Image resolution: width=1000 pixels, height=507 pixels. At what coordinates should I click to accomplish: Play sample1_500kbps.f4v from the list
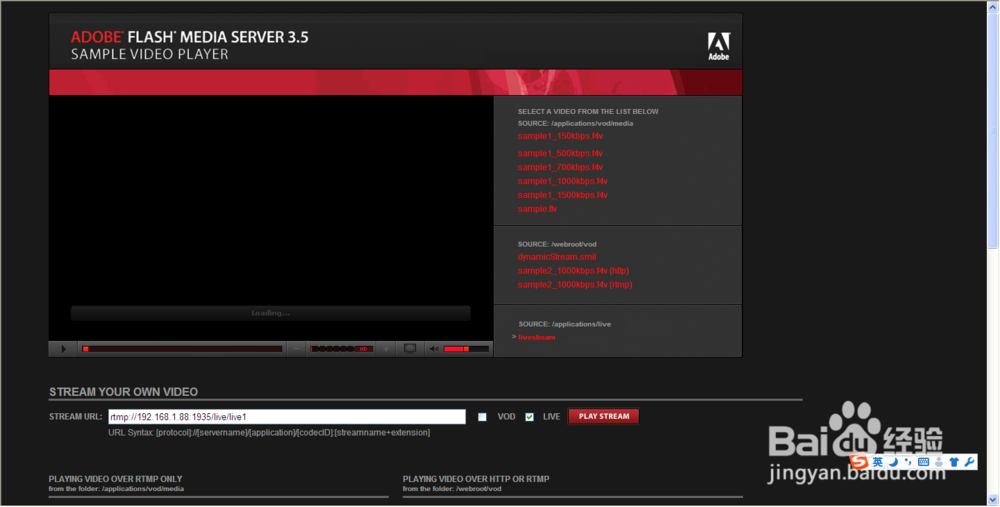[560, 154]
